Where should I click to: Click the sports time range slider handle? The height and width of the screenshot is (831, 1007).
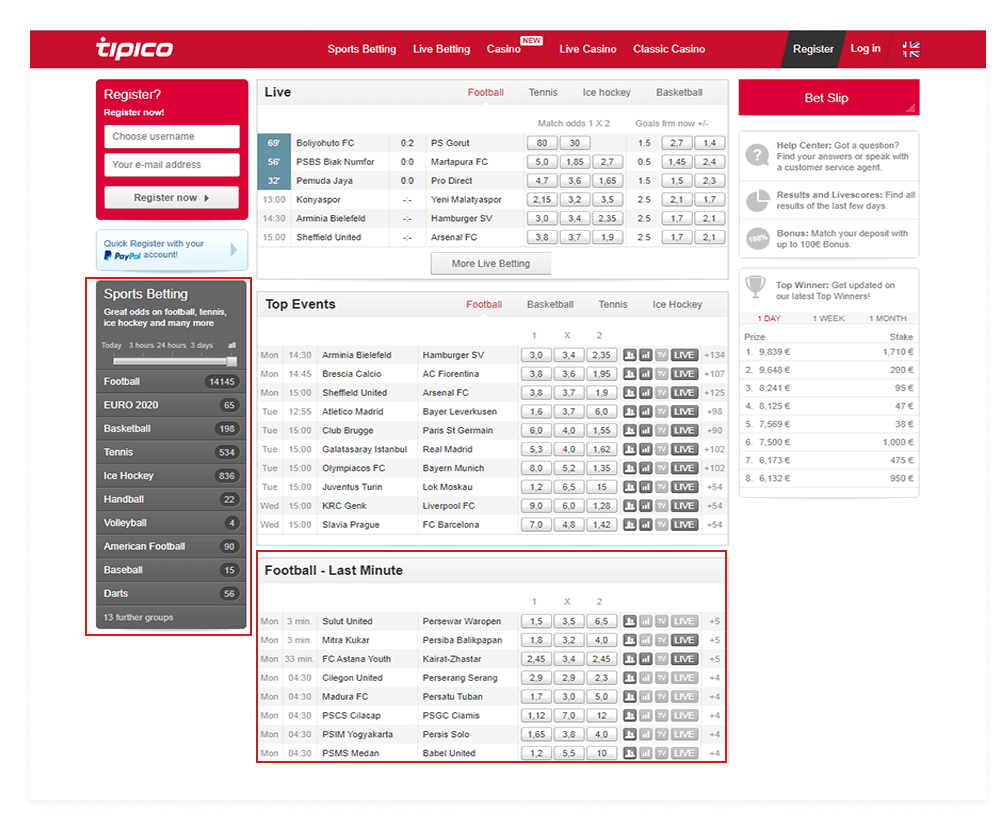(x=232, y=361)
